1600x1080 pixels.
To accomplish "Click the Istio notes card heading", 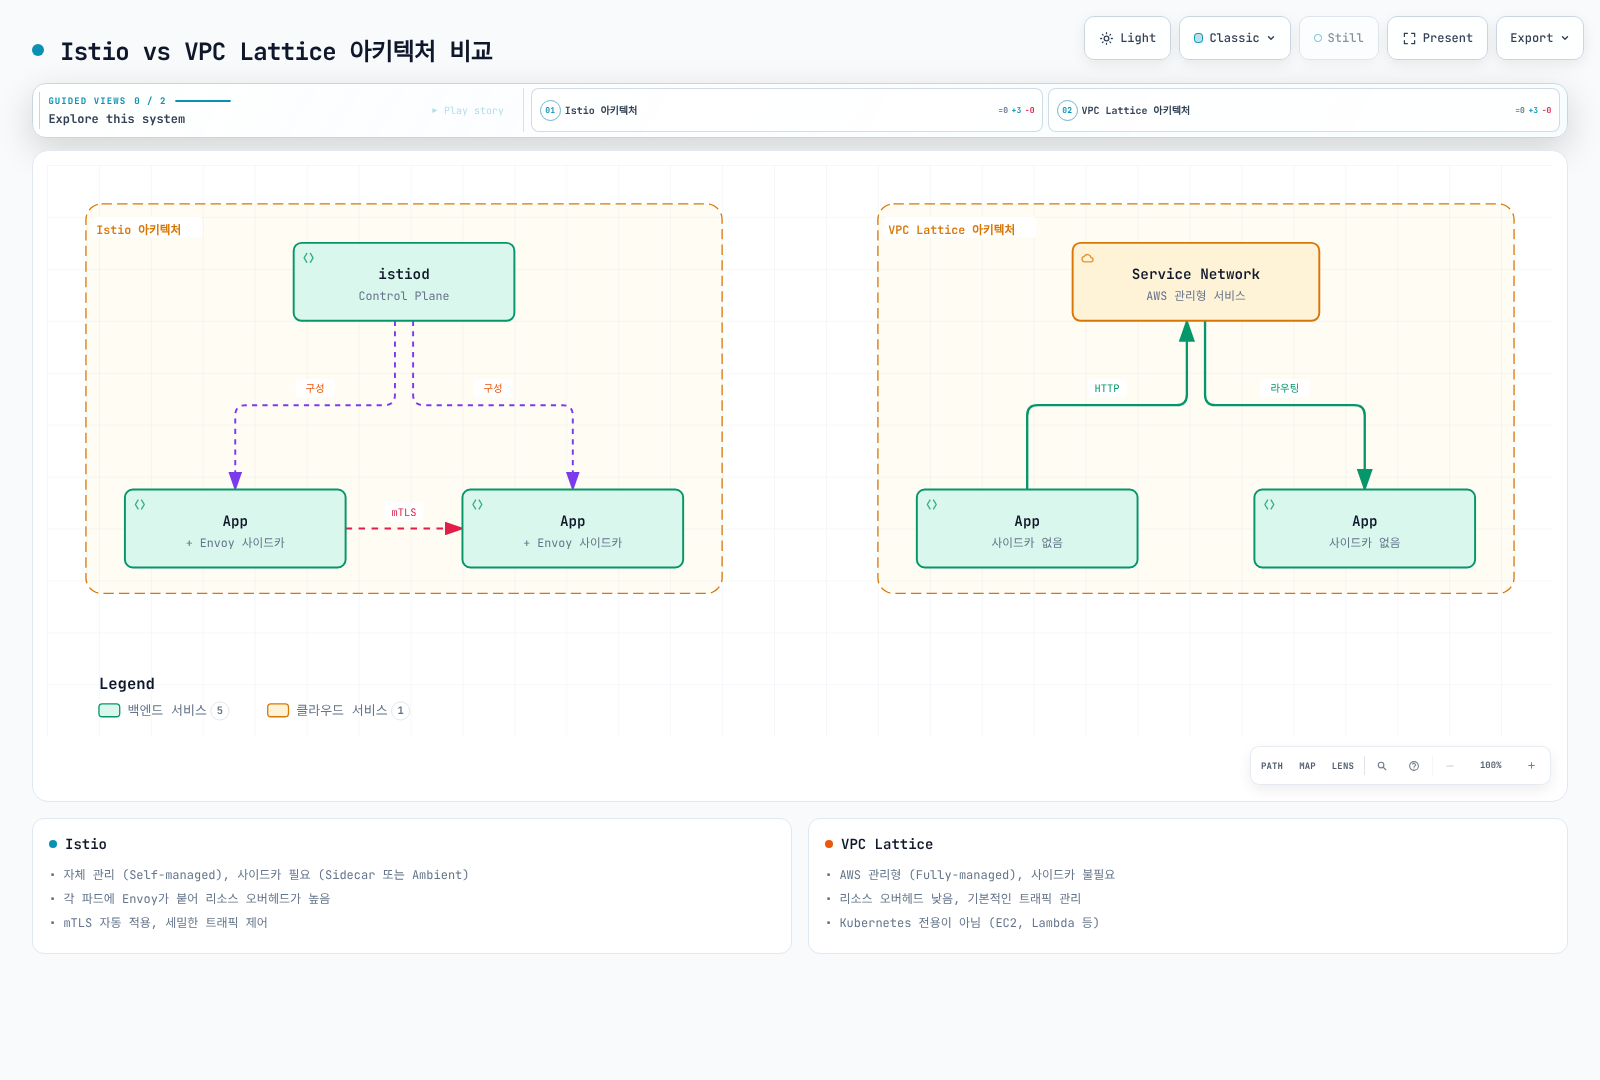I will [86, 844].
